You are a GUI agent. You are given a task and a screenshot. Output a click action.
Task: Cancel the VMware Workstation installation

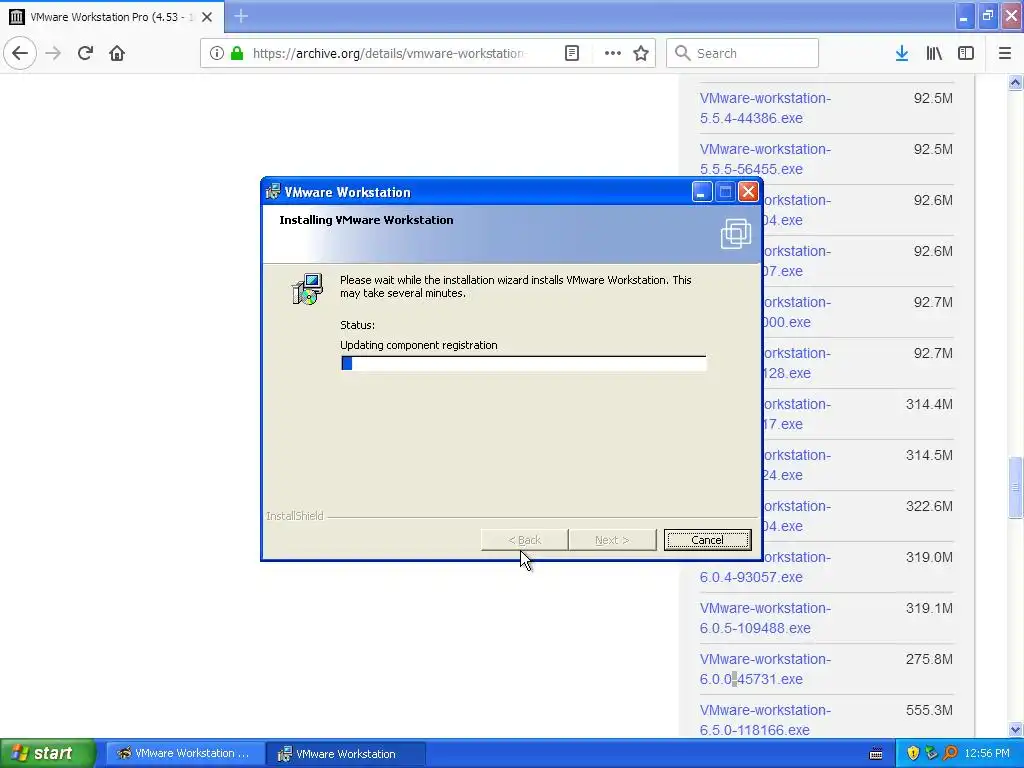click(x=707, y=540)
